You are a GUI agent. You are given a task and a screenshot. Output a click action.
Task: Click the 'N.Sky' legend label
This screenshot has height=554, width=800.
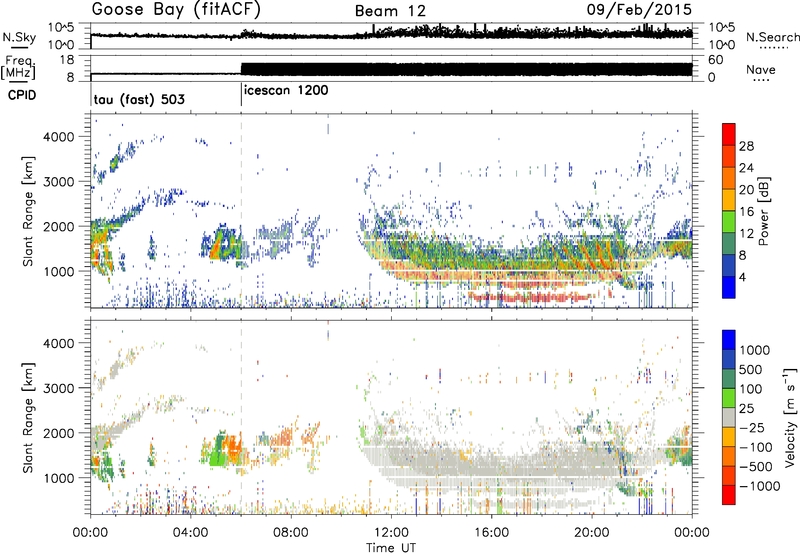pos(19,37)
